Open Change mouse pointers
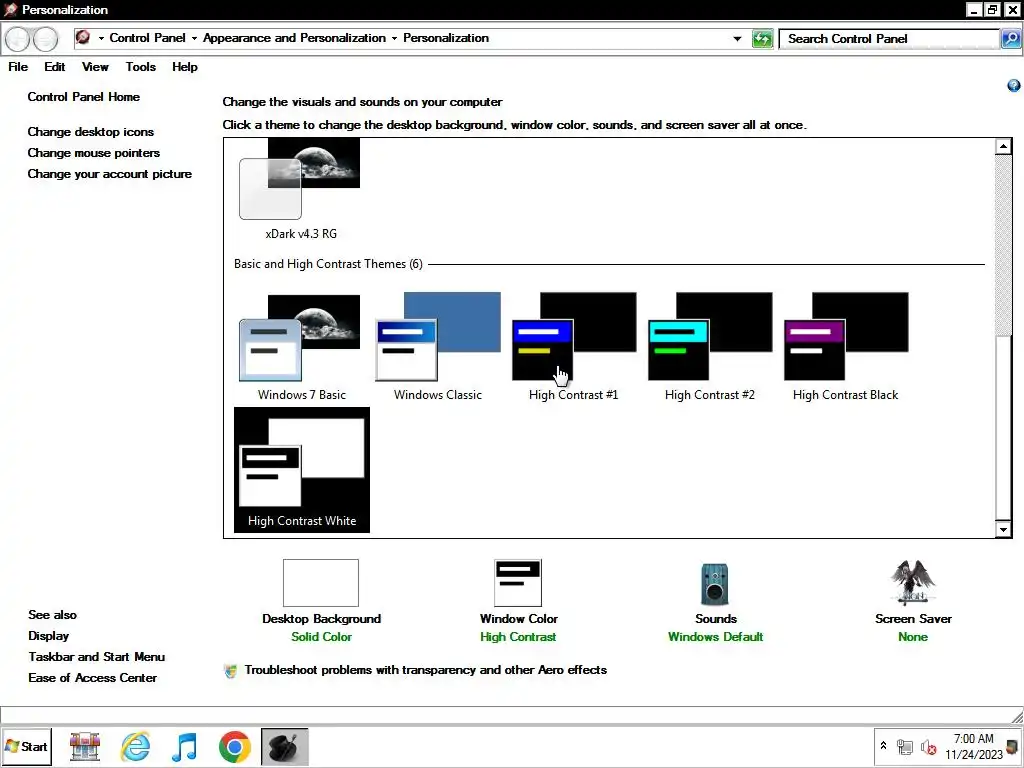This screenshot has width=1024, height=768. 93,153
